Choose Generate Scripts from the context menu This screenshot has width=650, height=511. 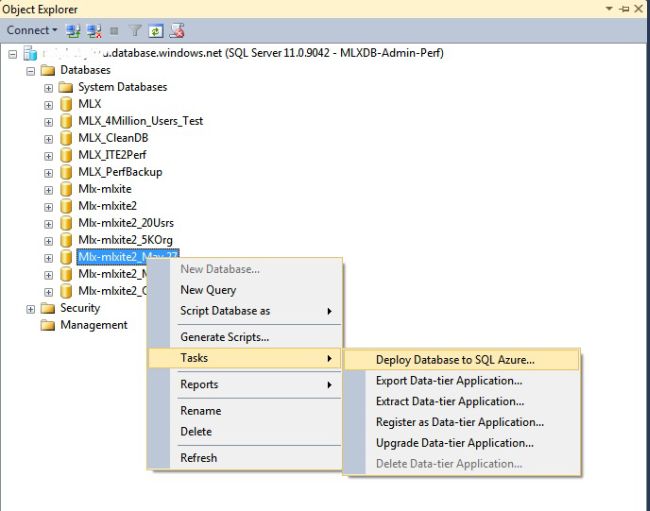pyautogui.click(x=245, y=337)
